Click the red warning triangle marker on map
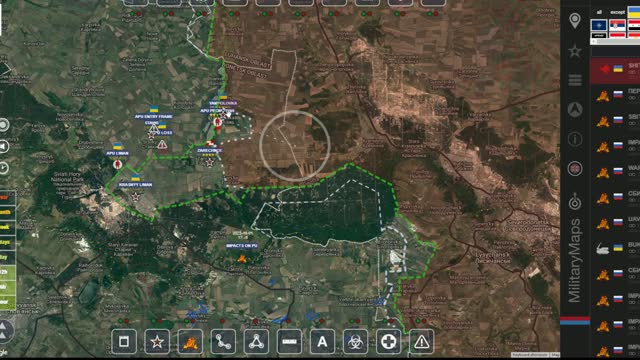Screen dimensions: 640x360 tap(162, 144)
